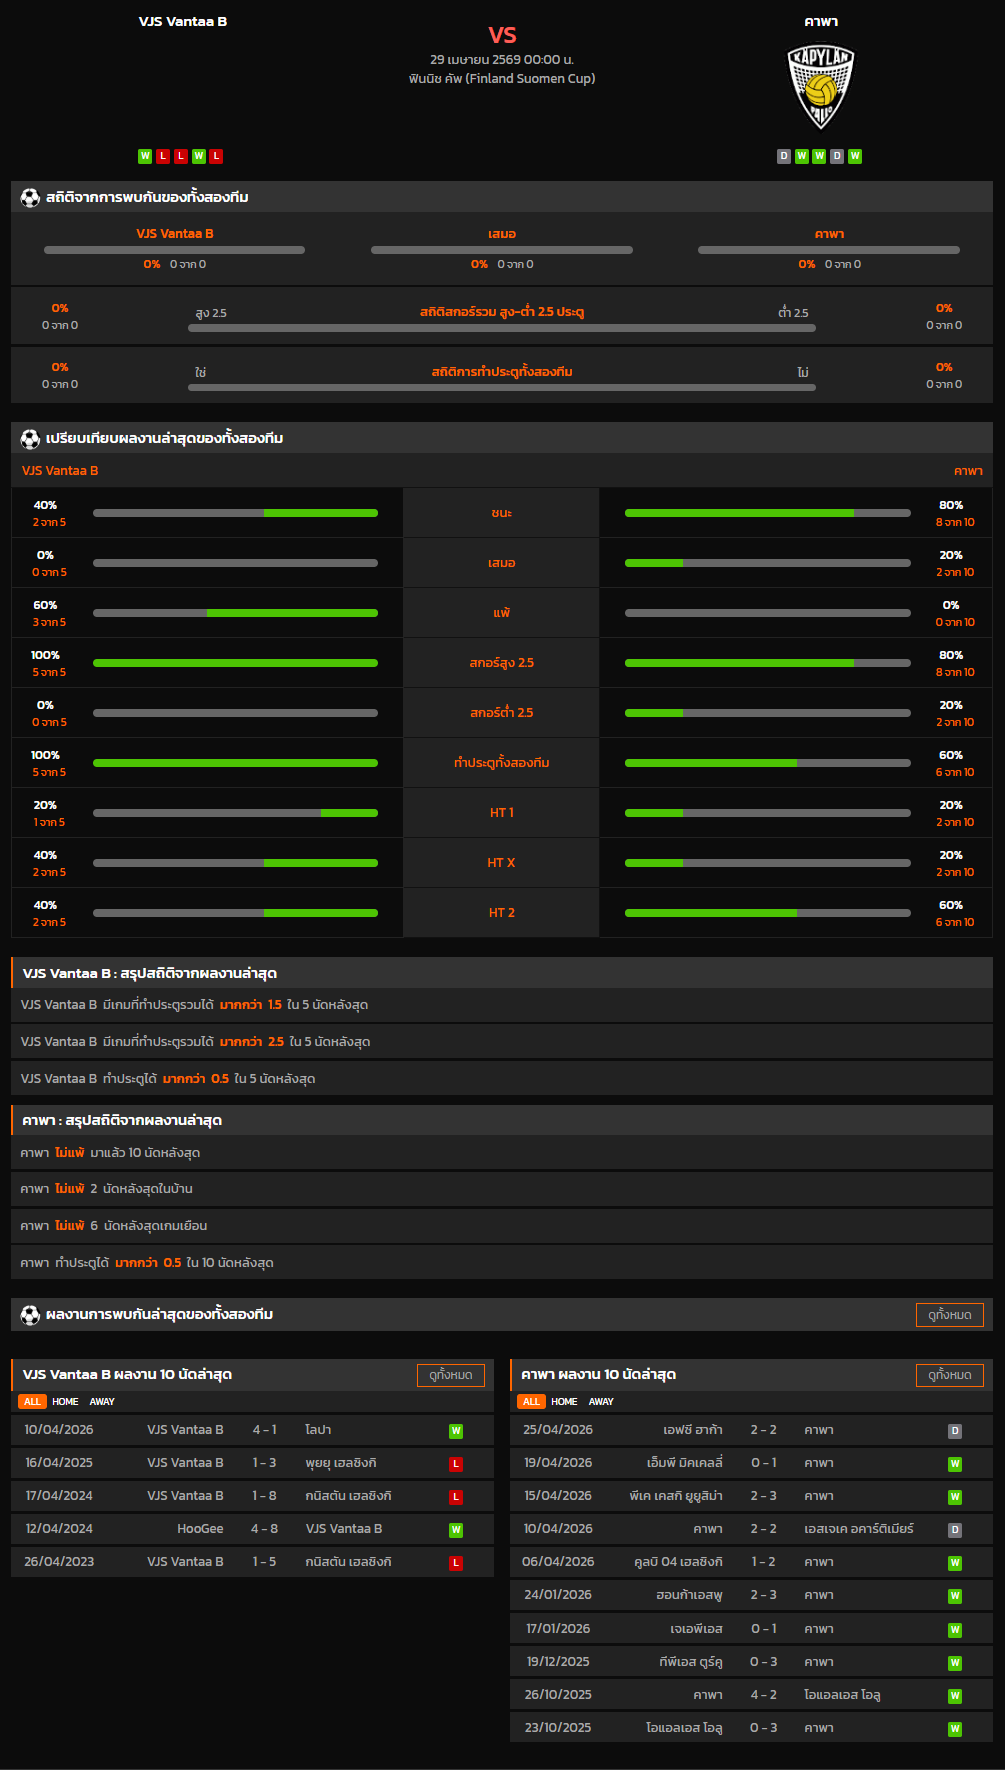
Task: Click the L result badge for 16/04/2025 match
Action: (x=456, y=1464)
